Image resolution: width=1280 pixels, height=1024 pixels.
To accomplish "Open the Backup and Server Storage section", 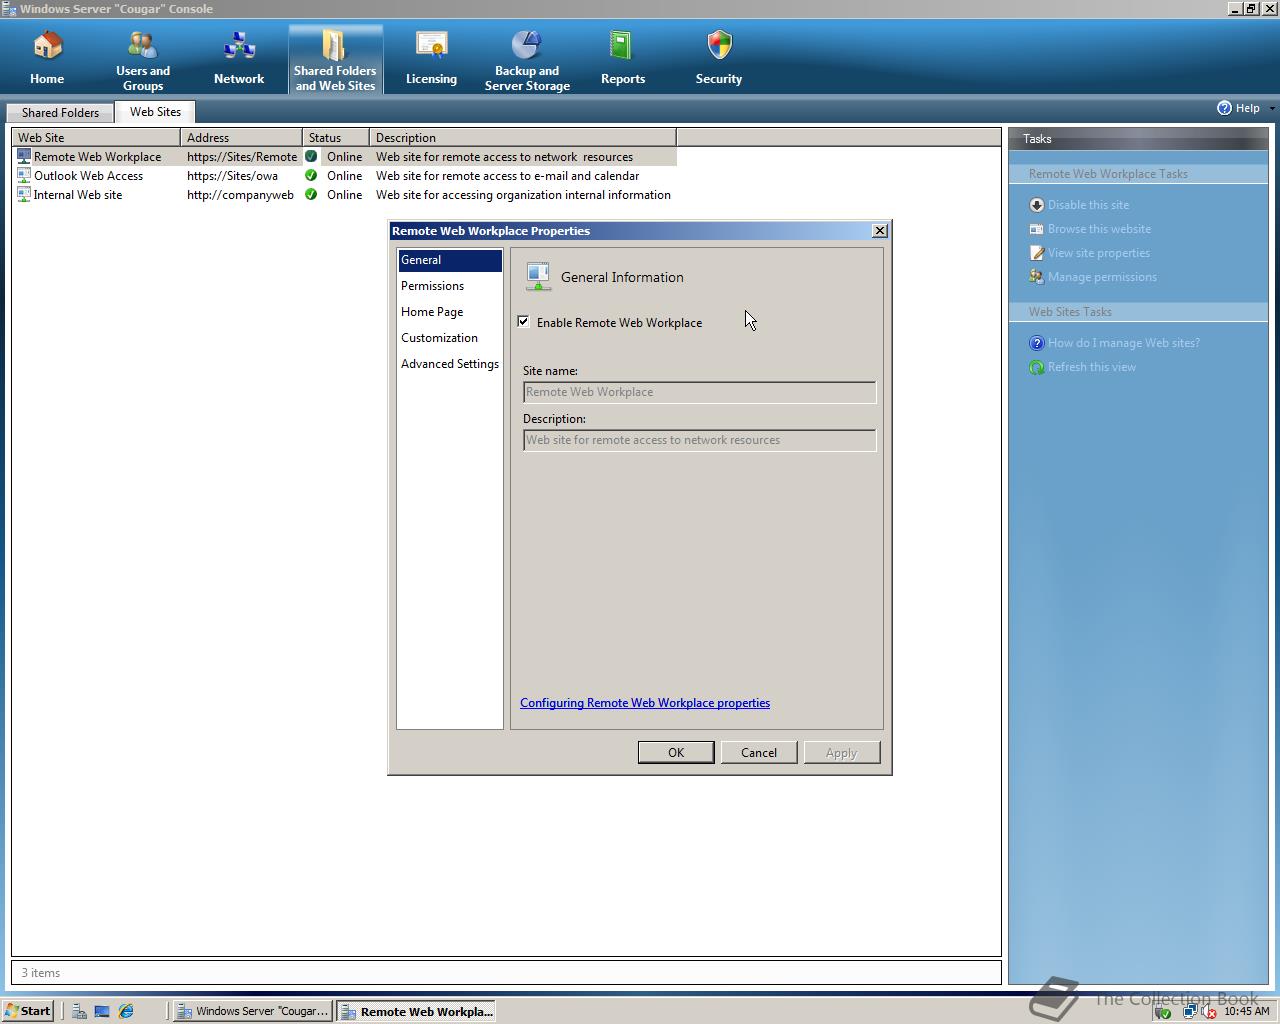I will click(527, 60).
